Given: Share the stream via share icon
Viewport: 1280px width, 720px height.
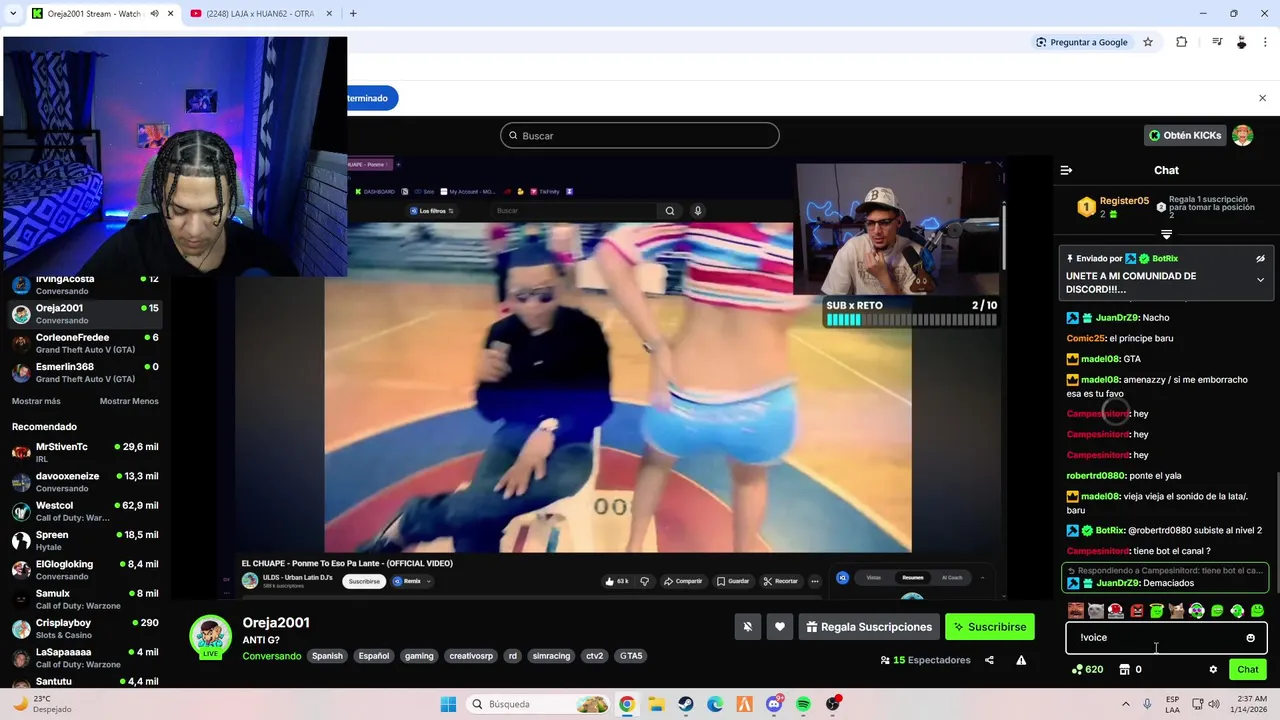Looking at the screenshot, I should [x=989, y=660].
